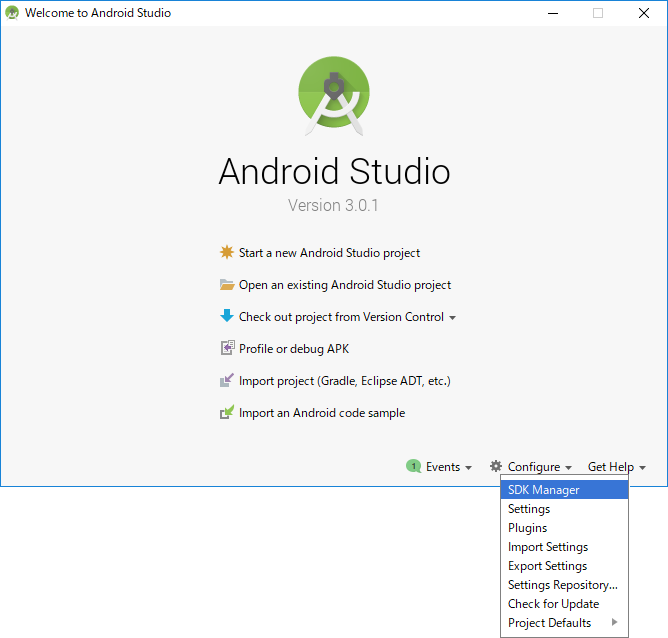Expand the Project Defaults submenu arrow
This screenshot has width=668, height=638.
(x=614, y=622)
